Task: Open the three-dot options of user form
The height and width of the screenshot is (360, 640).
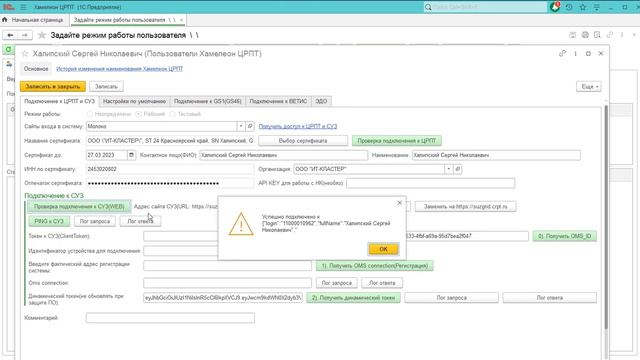Action: coord(576,53)
